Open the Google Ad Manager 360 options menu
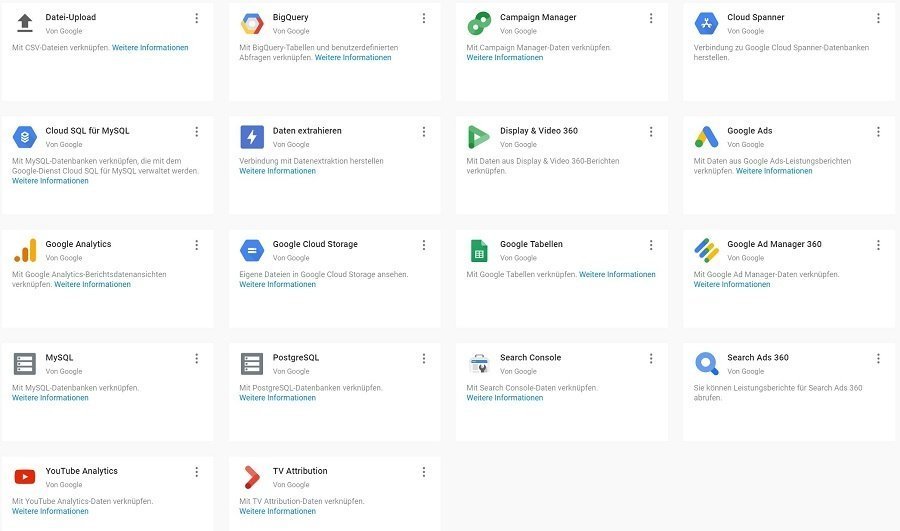This screenshot has height=531, width=900. 878,245
